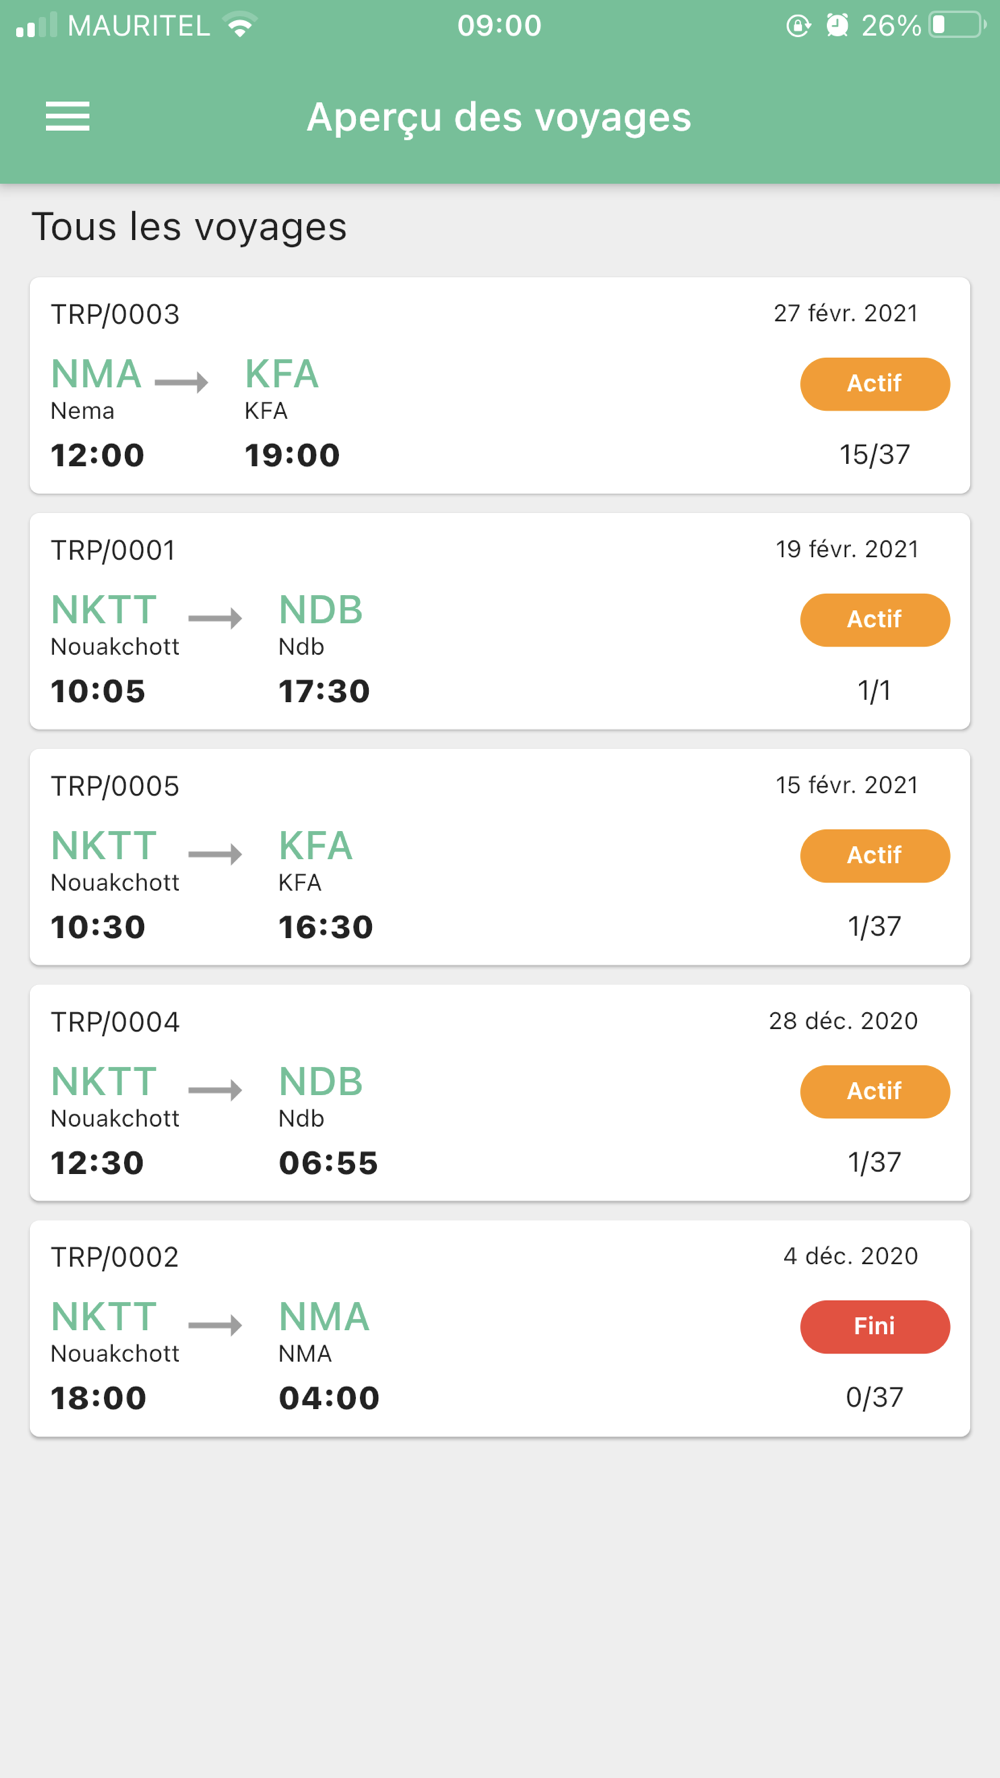Screen dimensions: 1000x1778
Task: Select the TRP/0004 trip card
Action: pyautogui.click(x=500, y=1093)
